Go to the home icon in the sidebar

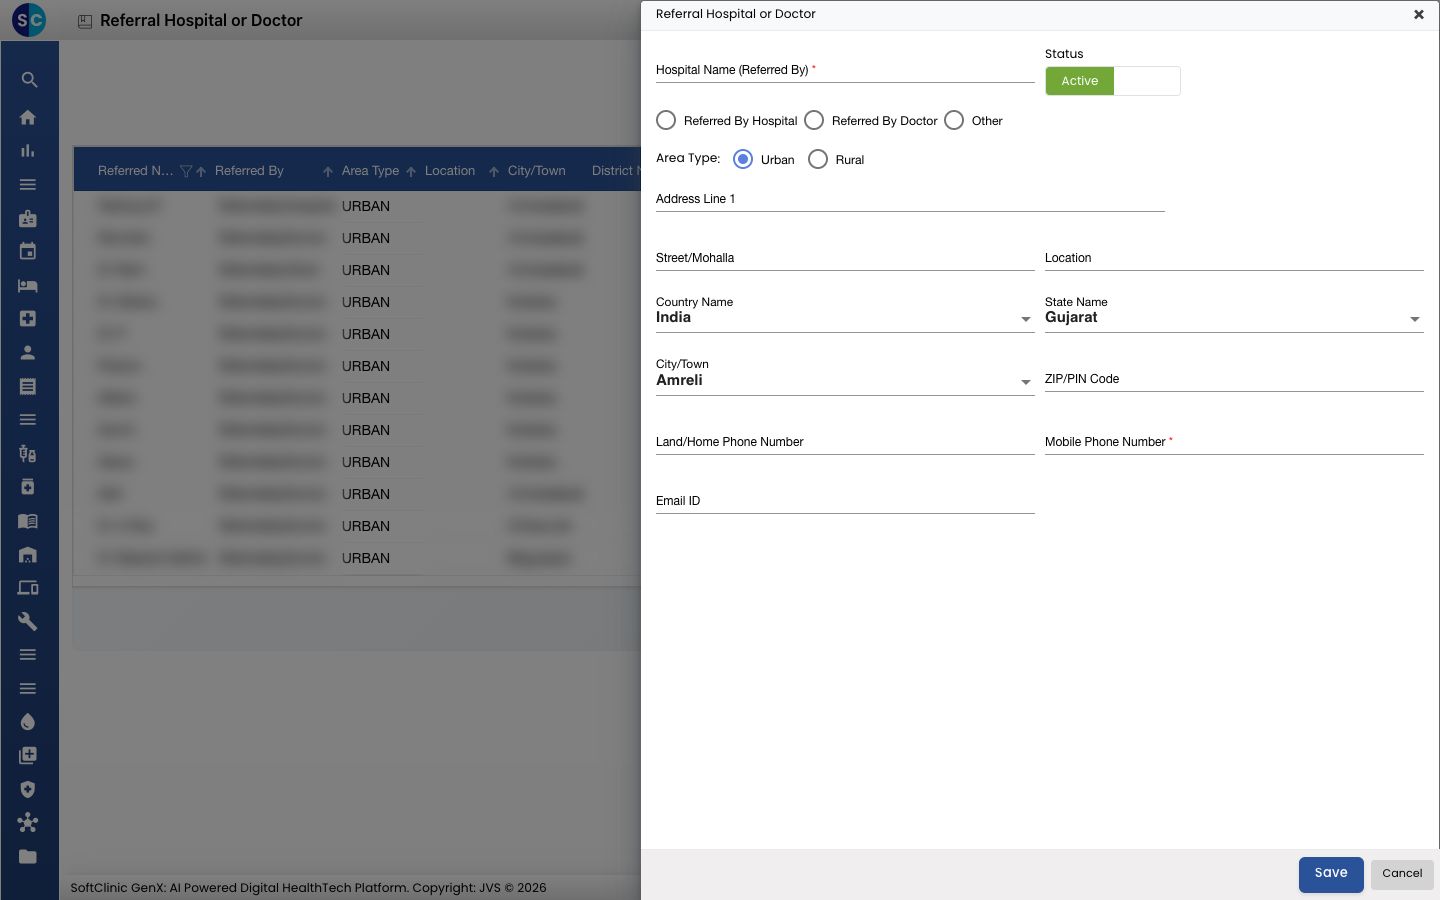28,117
